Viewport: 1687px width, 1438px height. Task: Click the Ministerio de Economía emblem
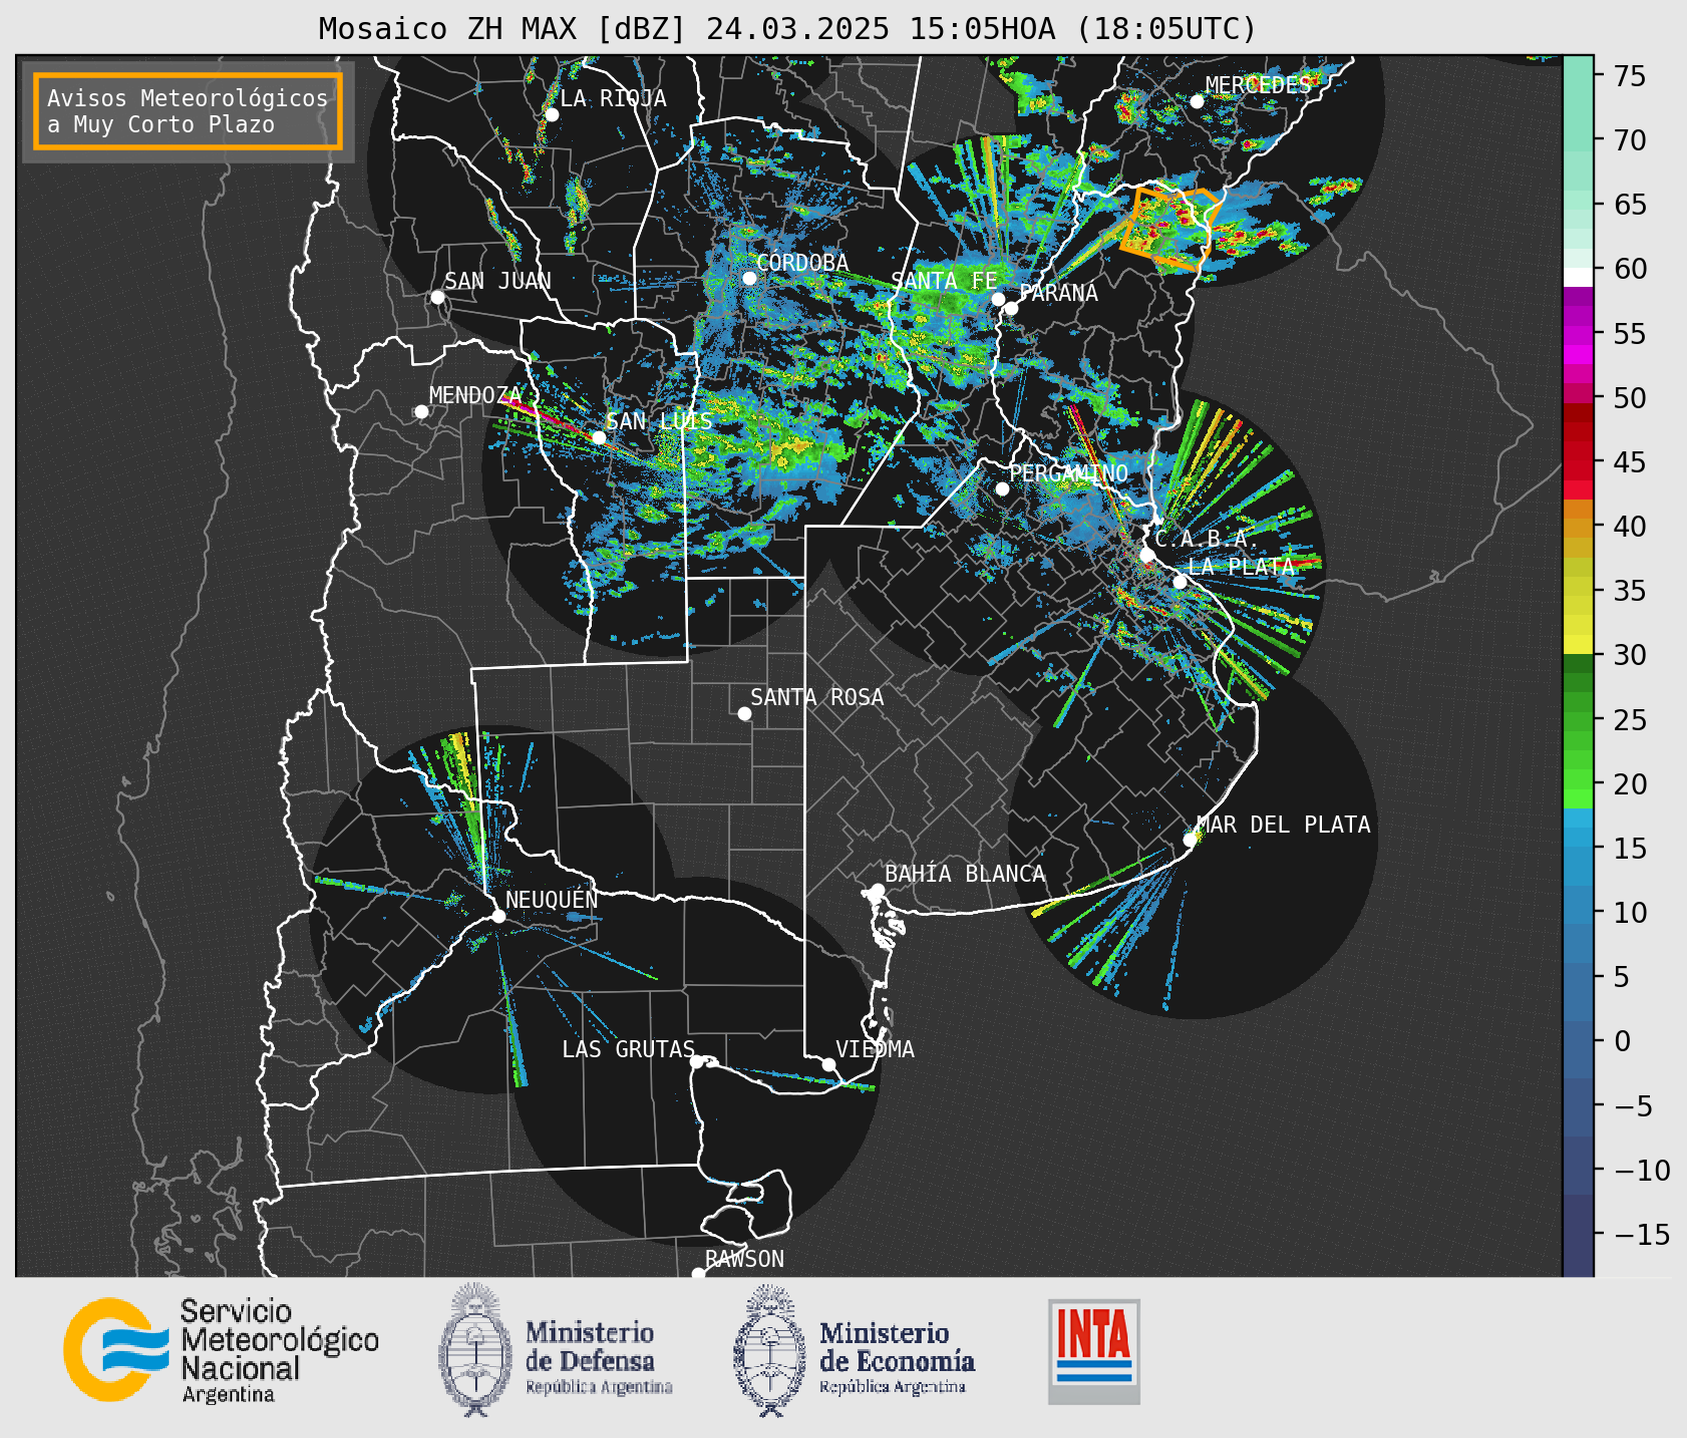click(x=770, y=1350)
